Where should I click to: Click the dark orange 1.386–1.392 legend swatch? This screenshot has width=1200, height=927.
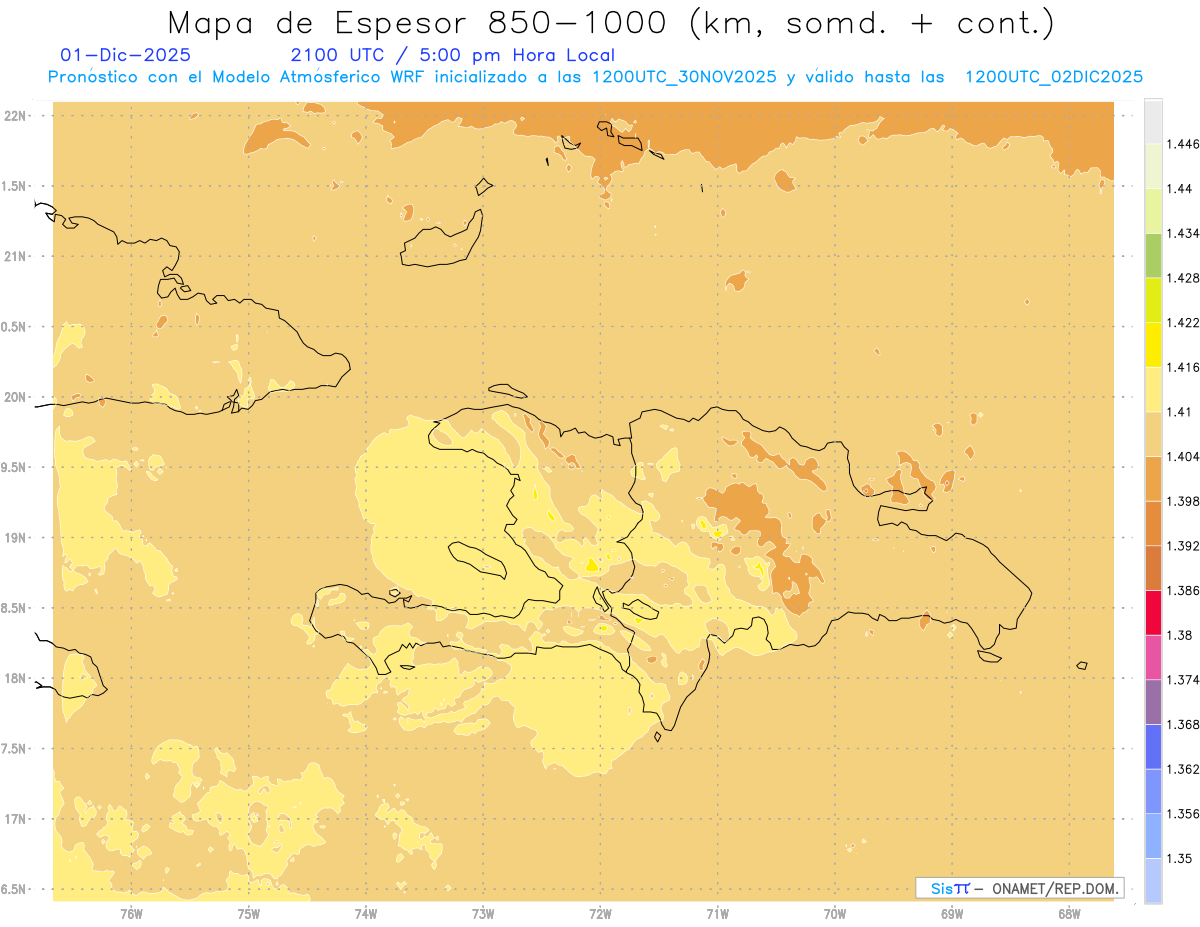coord(1153,567)
